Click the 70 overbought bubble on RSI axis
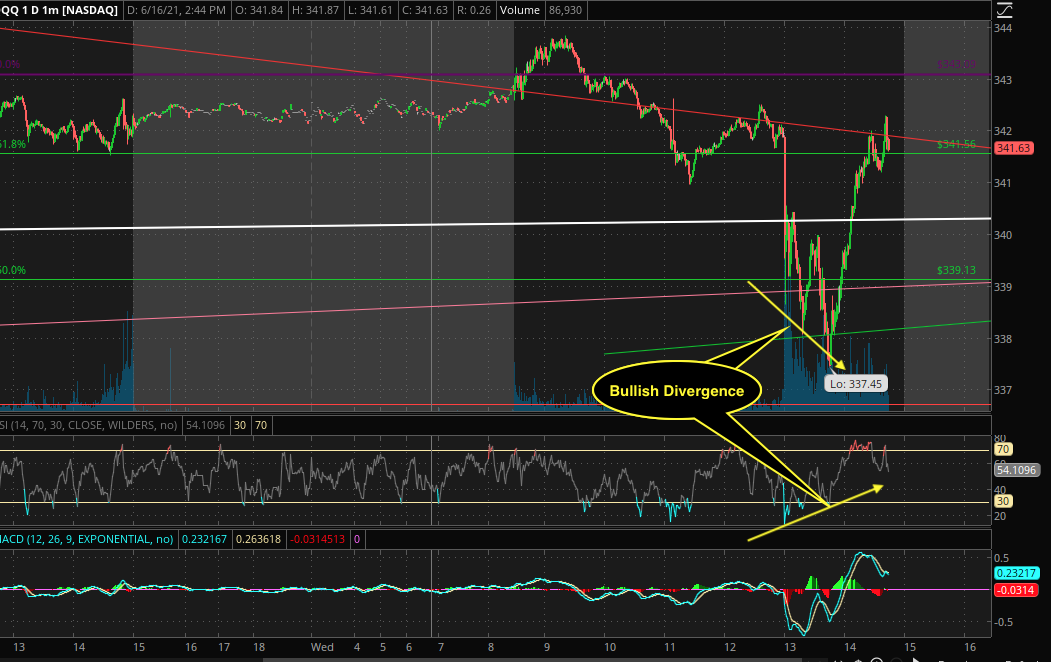The image size is (1051, 662). pos(1003,450)
